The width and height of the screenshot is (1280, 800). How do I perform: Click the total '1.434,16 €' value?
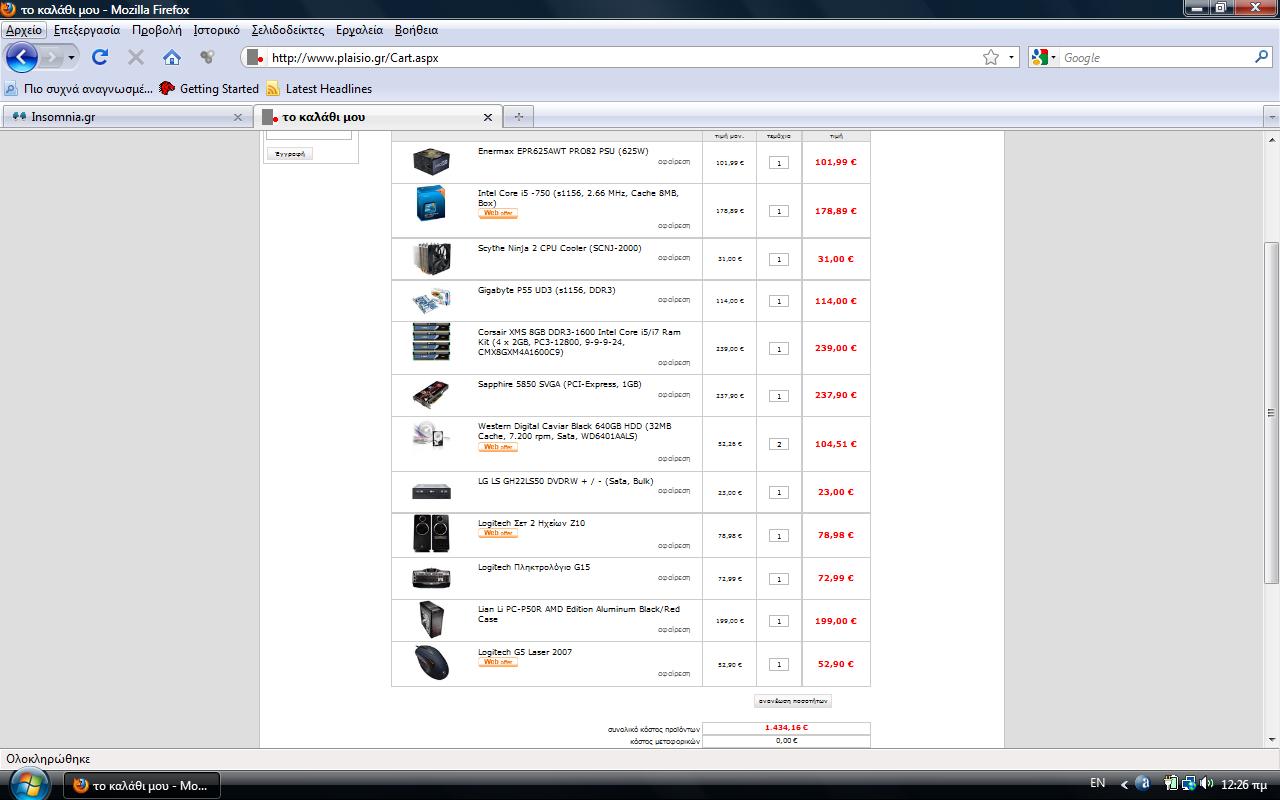point(786,728)
